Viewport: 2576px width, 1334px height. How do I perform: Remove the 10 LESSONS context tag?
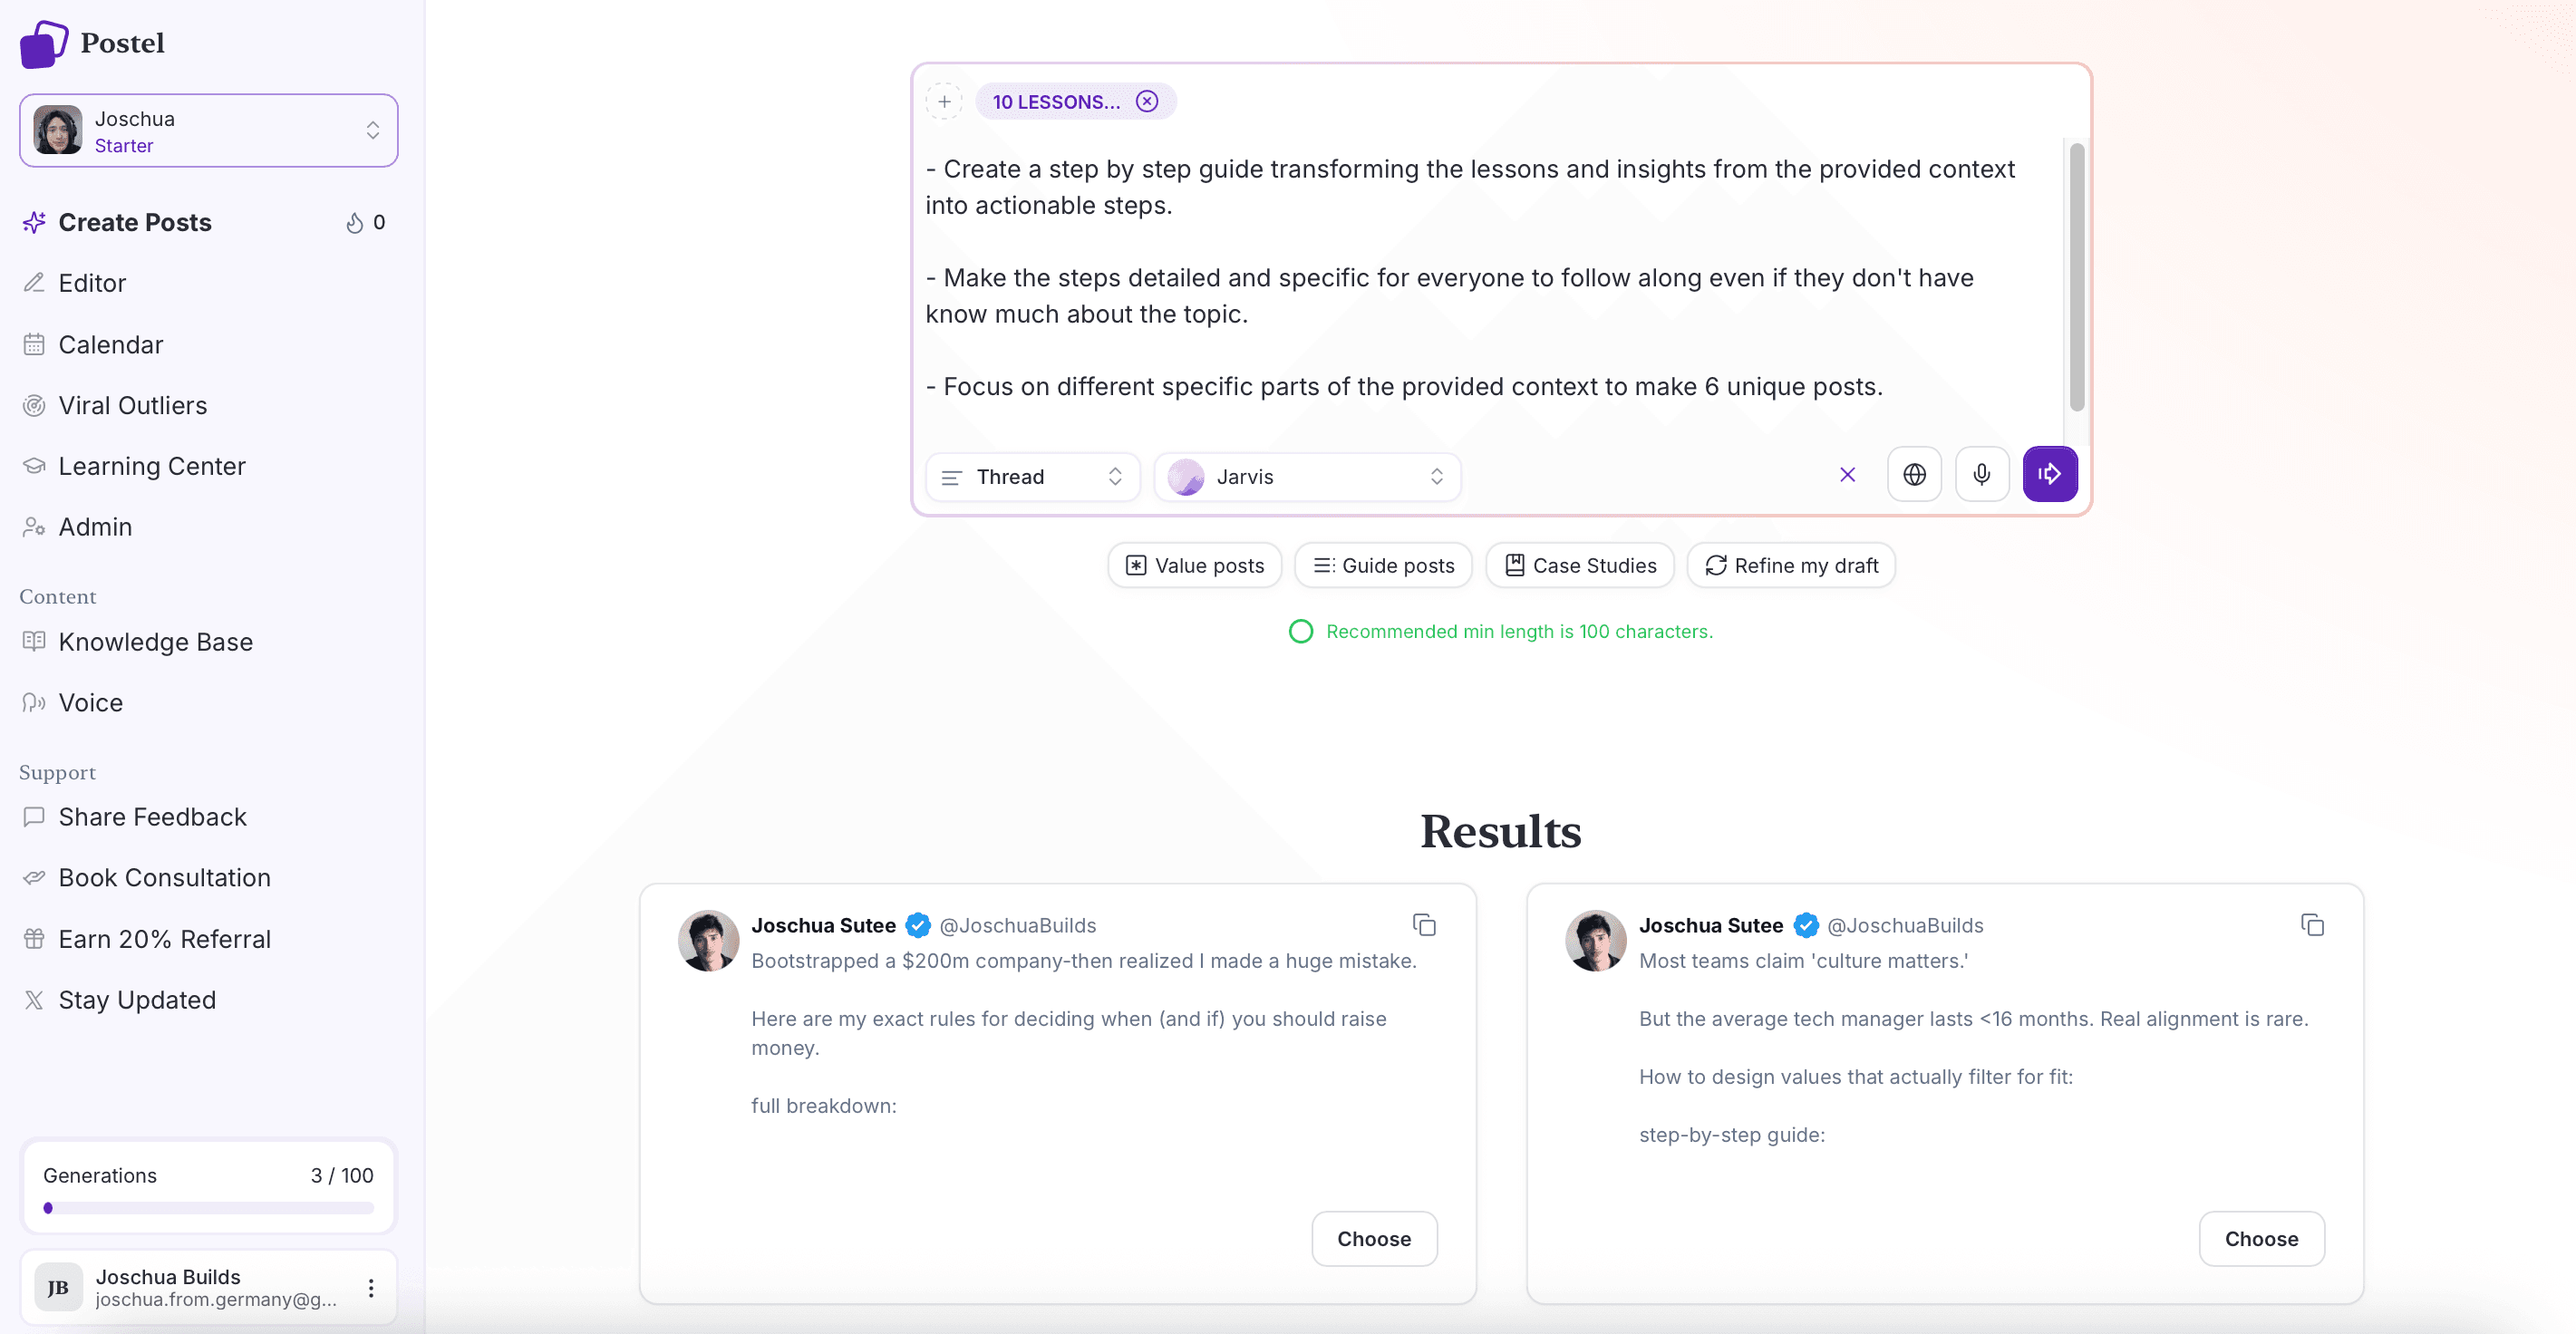coord(1147,102)
